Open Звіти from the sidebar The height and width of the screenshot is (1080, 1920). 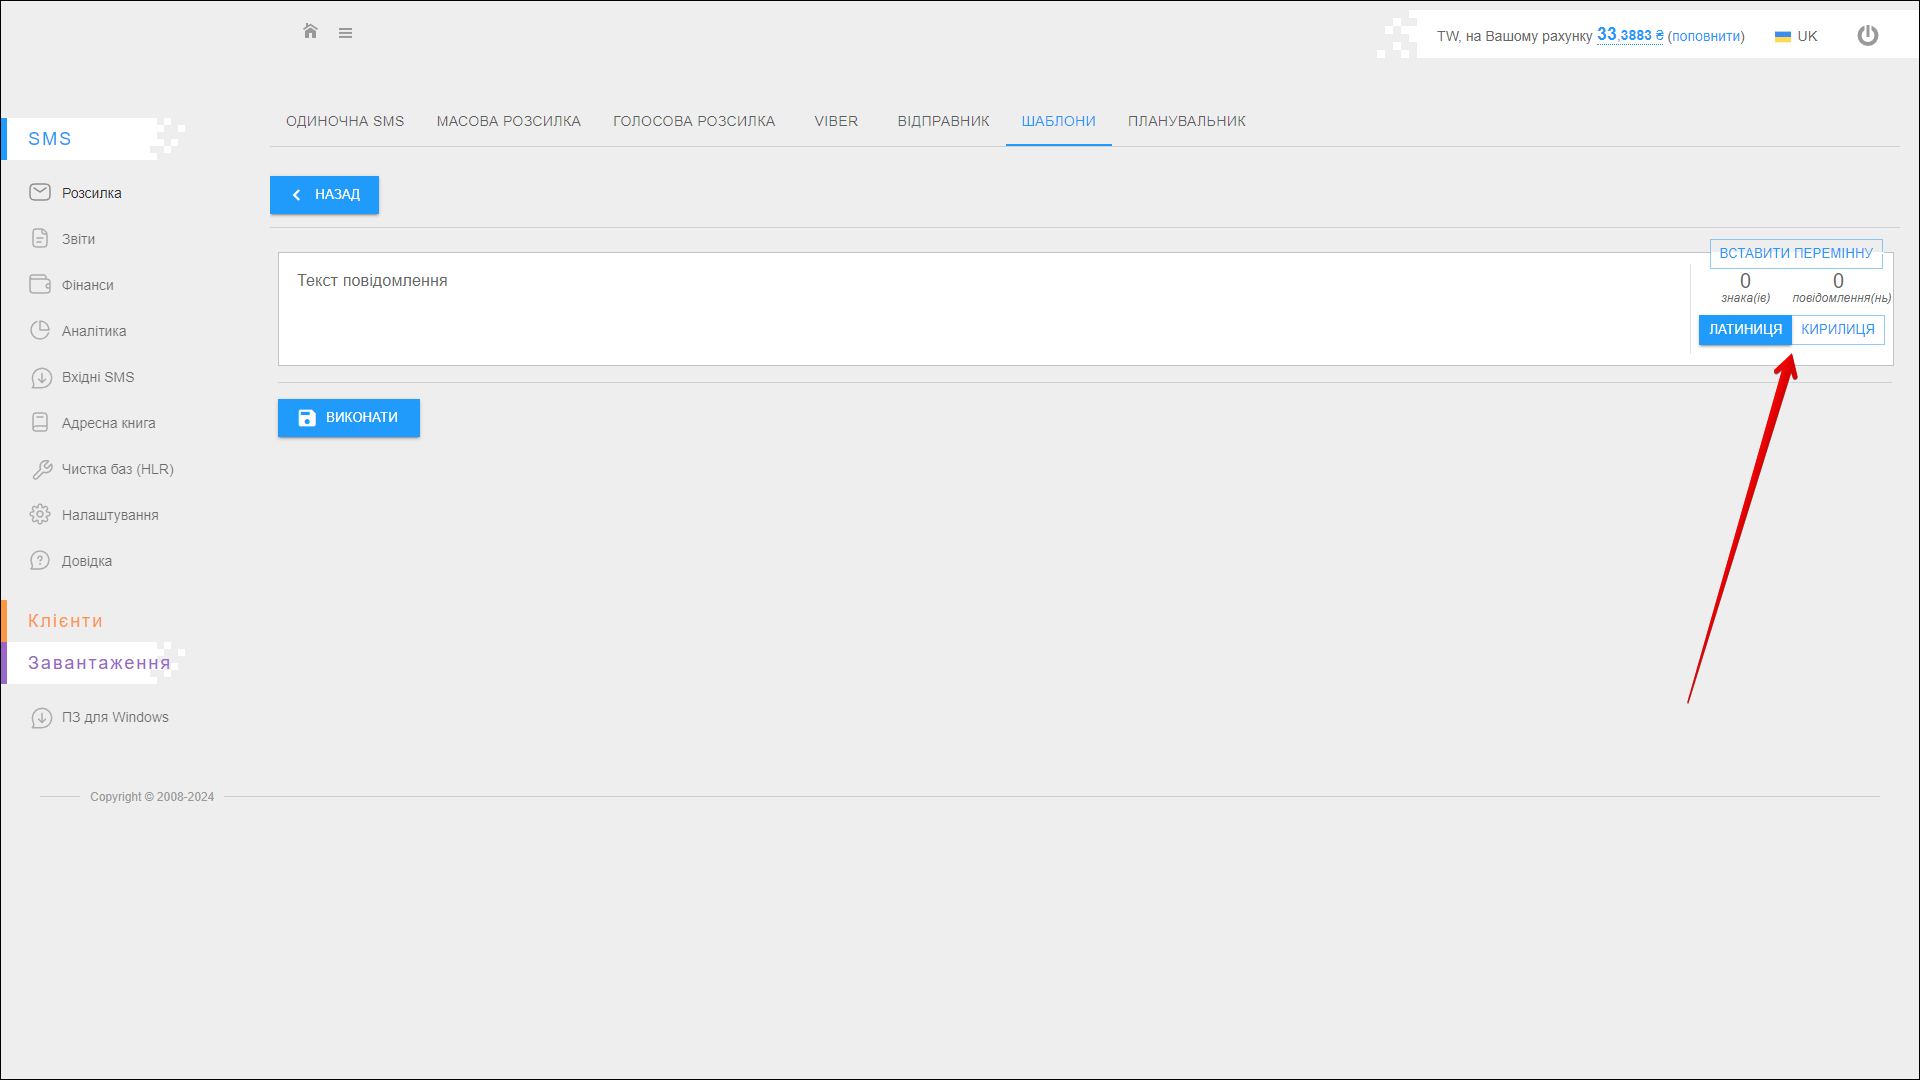pyautogui.click(x=78, y=239)
